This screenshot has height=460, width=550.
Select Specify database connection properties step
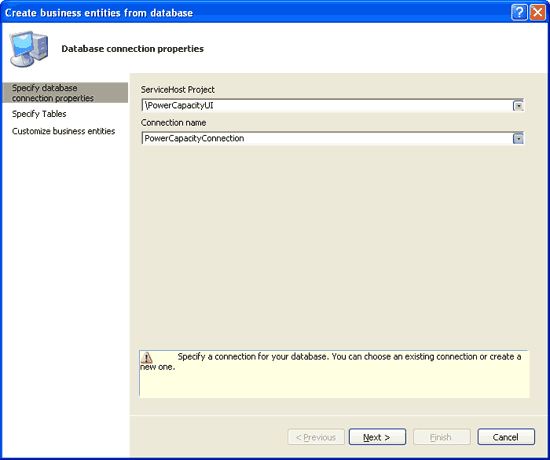(x=65, y=93)
